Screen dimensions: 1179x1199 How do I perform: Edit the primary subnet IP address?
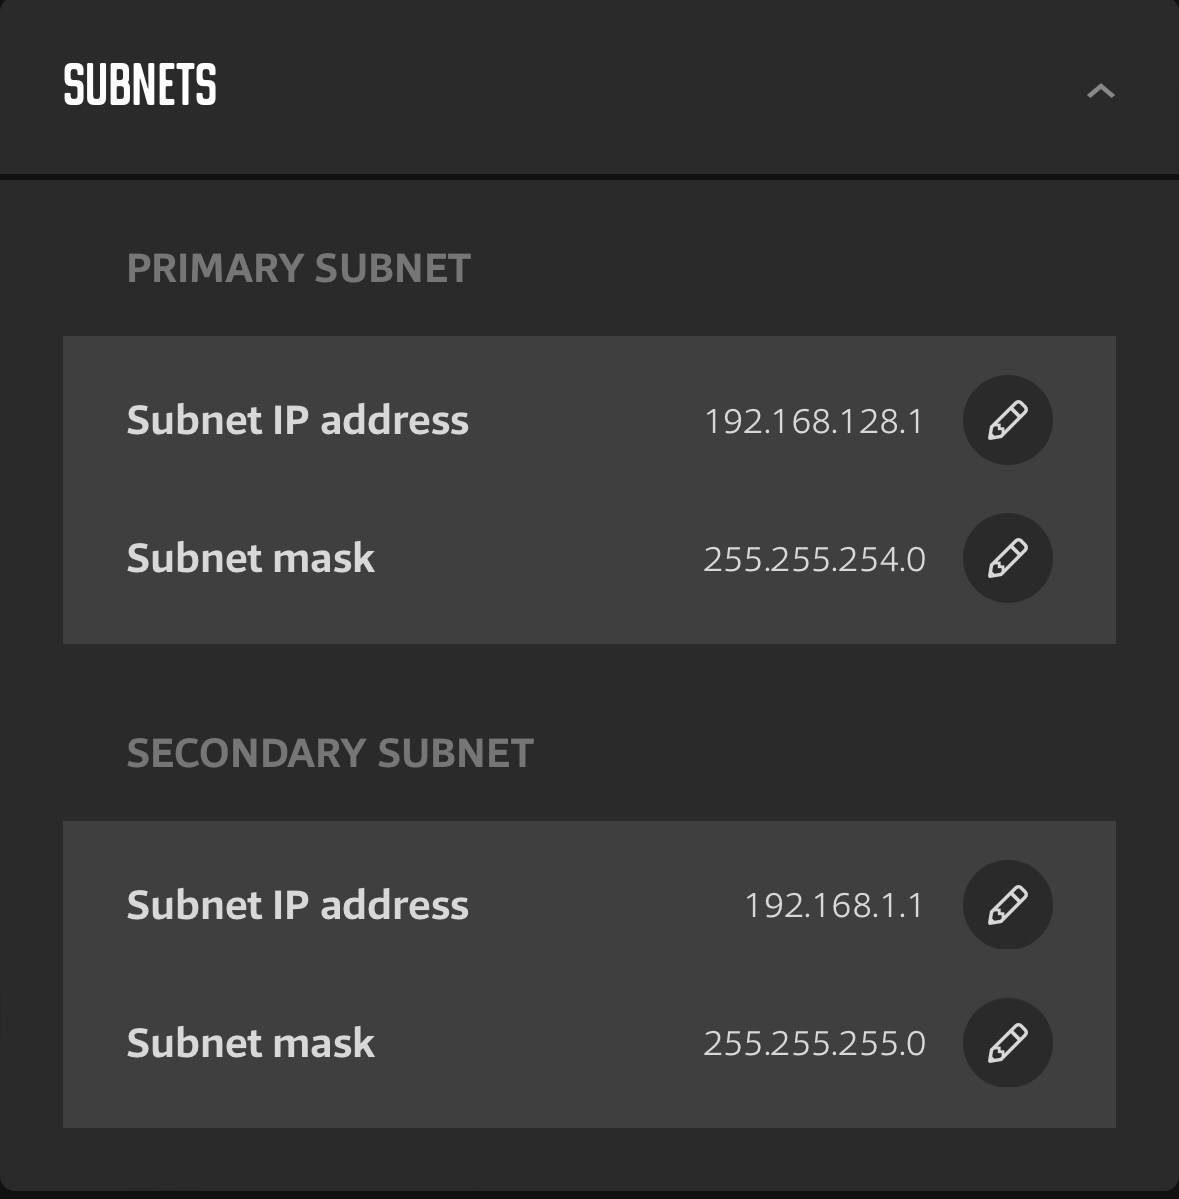(1007, 420)
